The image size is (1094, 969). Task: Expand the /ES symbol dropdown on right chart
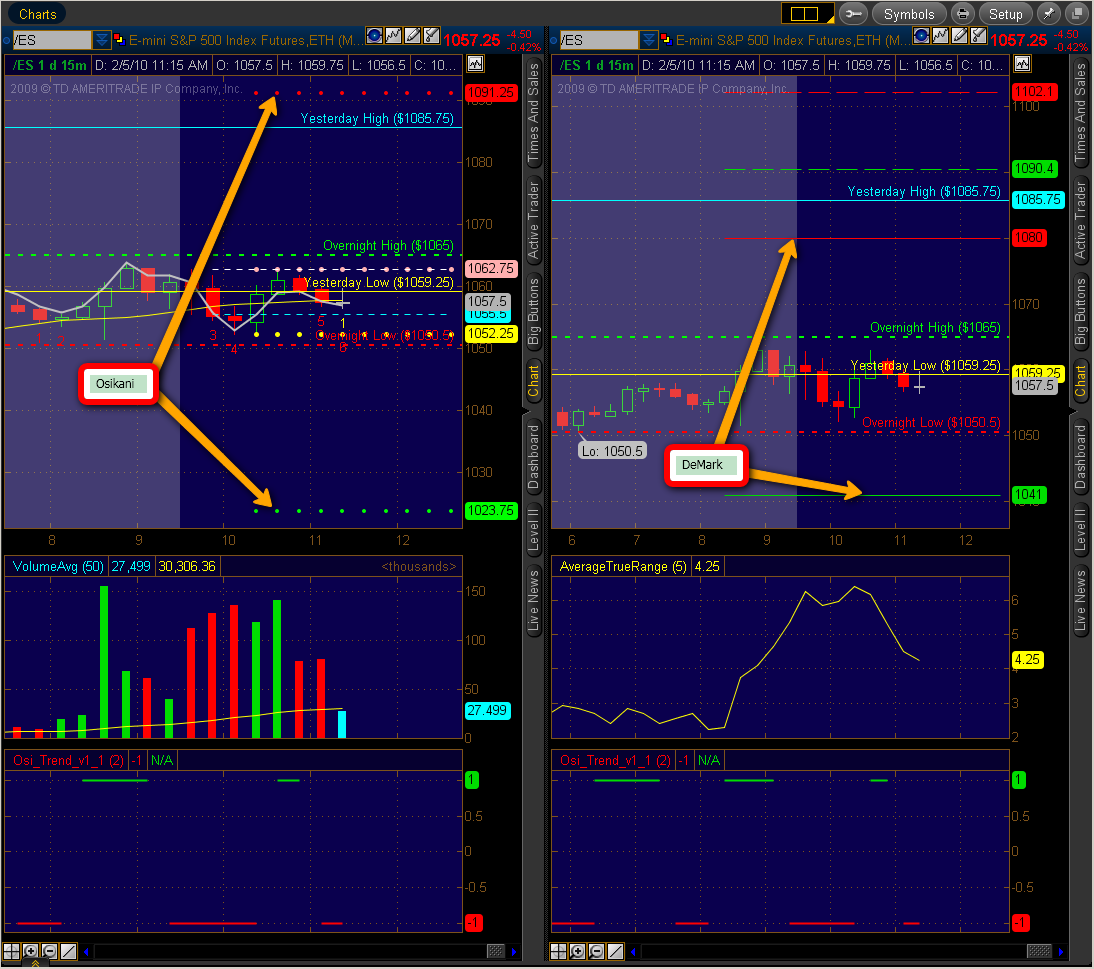649,40
